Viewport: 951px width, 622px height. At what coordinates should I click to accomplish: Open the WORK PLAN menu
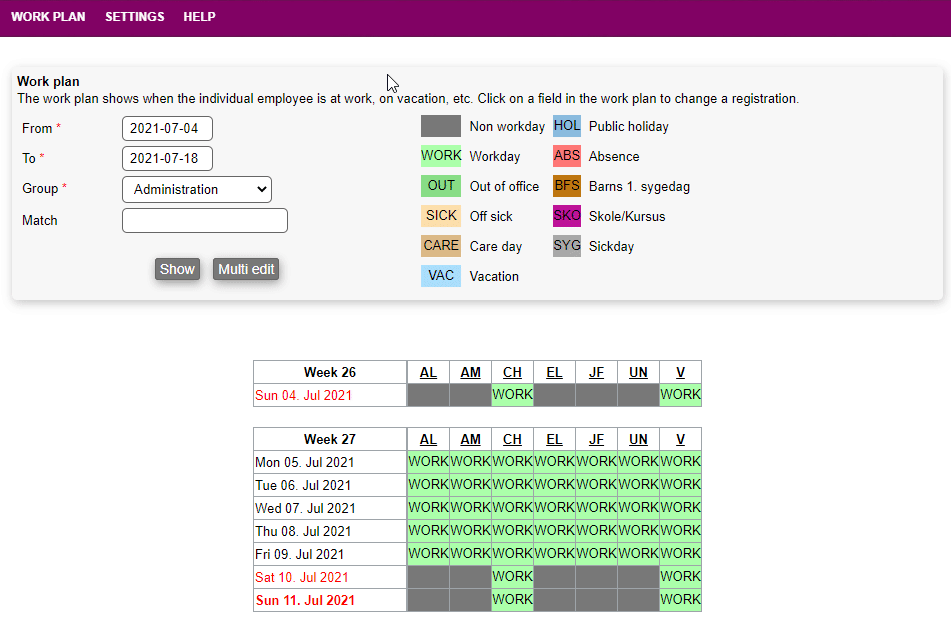click(48, 17)
